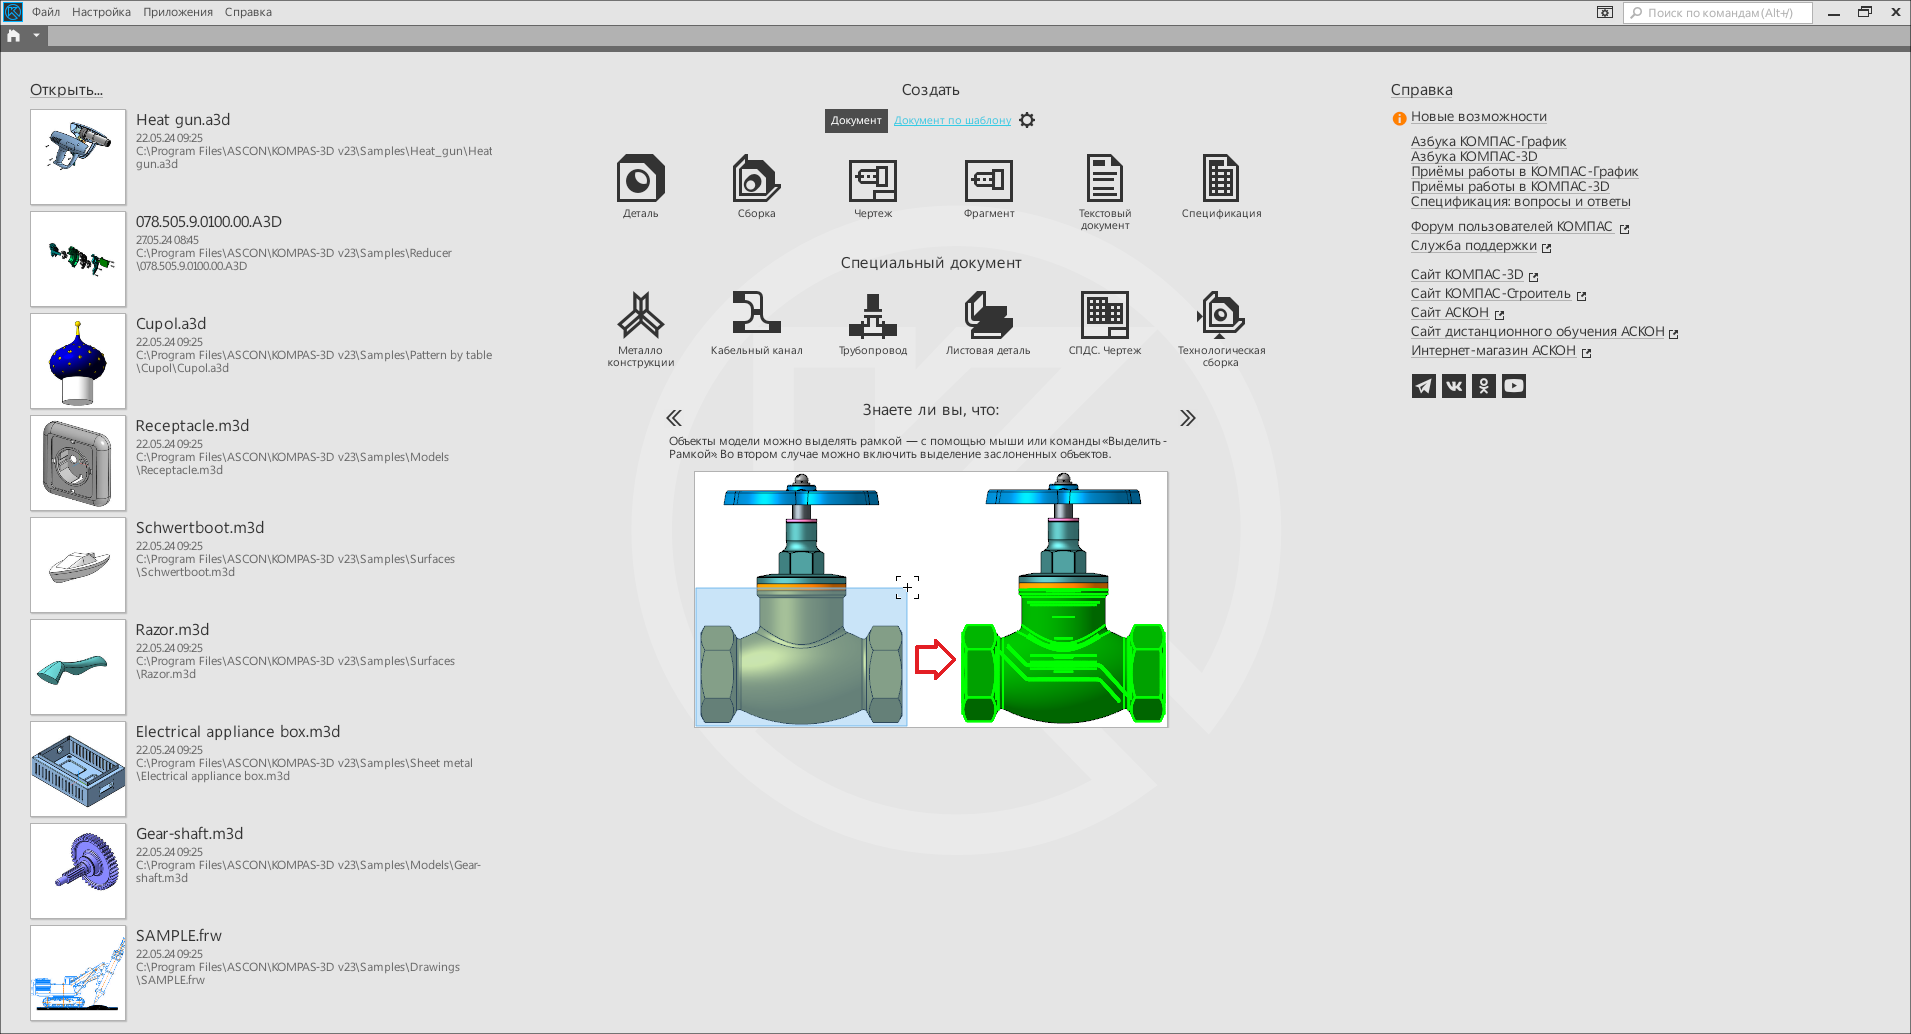
Task: Open the Азбука КОМПАС-3D help link
Action: click(x=1473, y=156)
